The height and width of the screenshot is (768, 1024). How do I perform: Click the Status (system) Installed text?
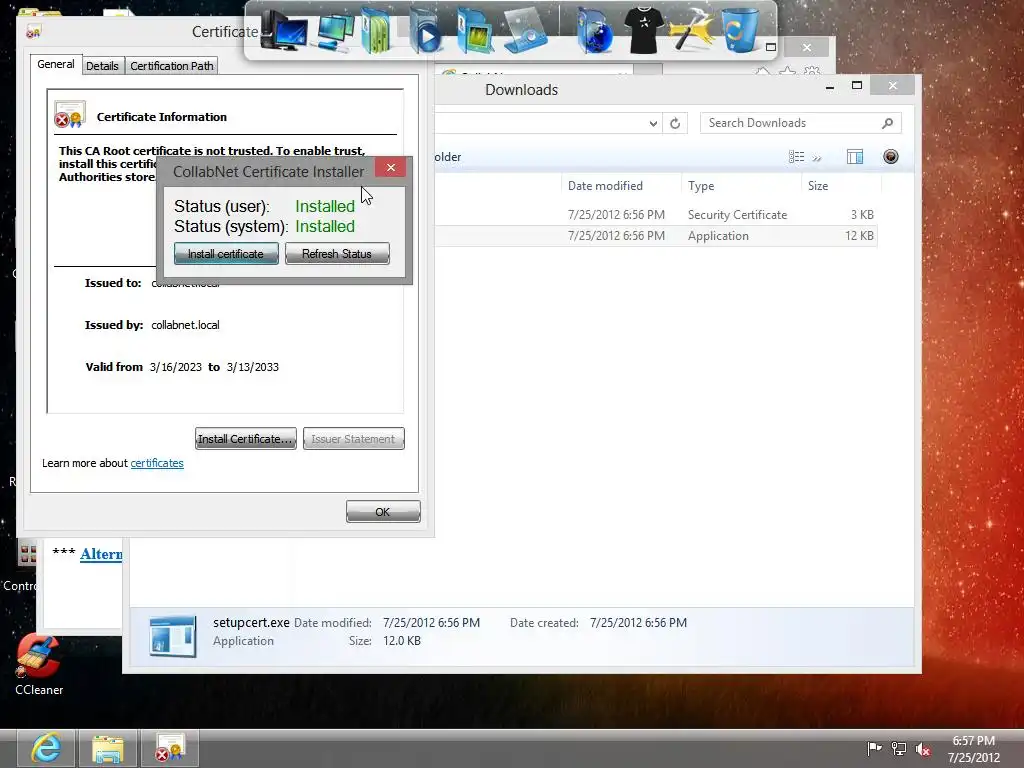325,227
